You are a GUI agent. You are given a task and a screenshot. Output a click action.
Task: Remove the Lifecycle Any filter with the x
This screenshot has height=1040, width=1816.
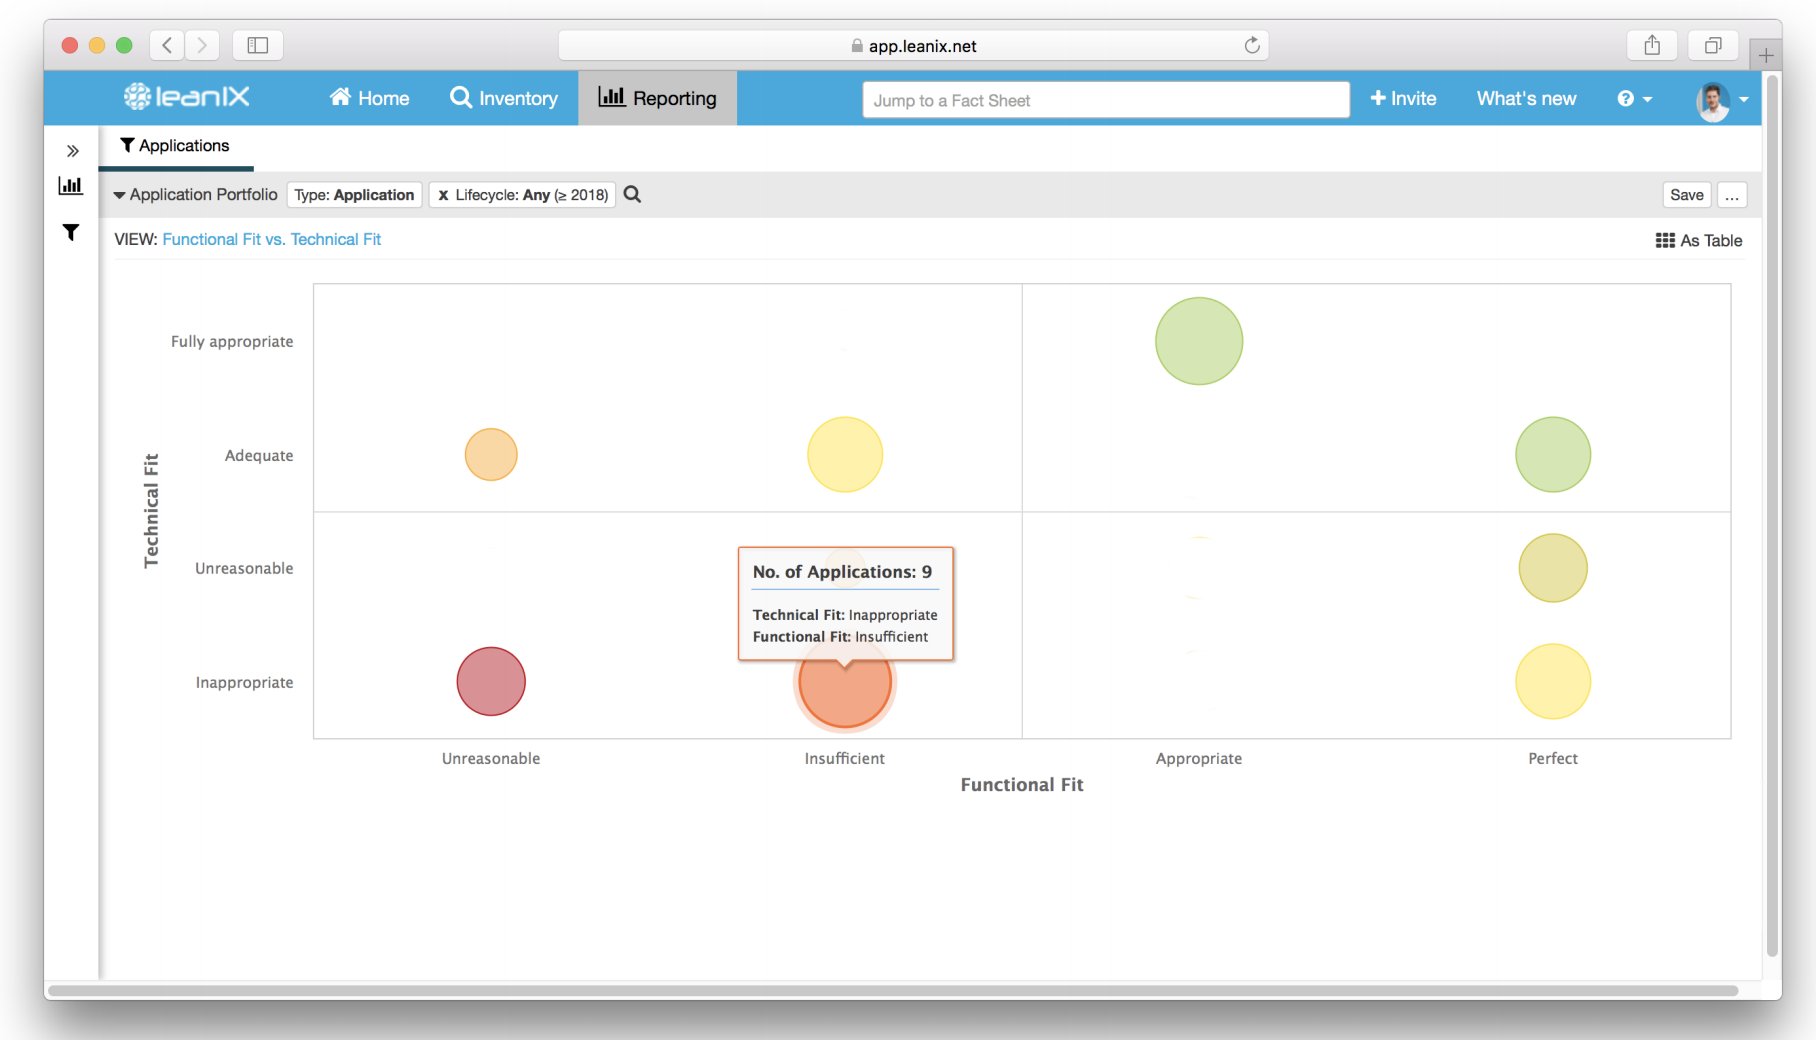click(443, 194)
